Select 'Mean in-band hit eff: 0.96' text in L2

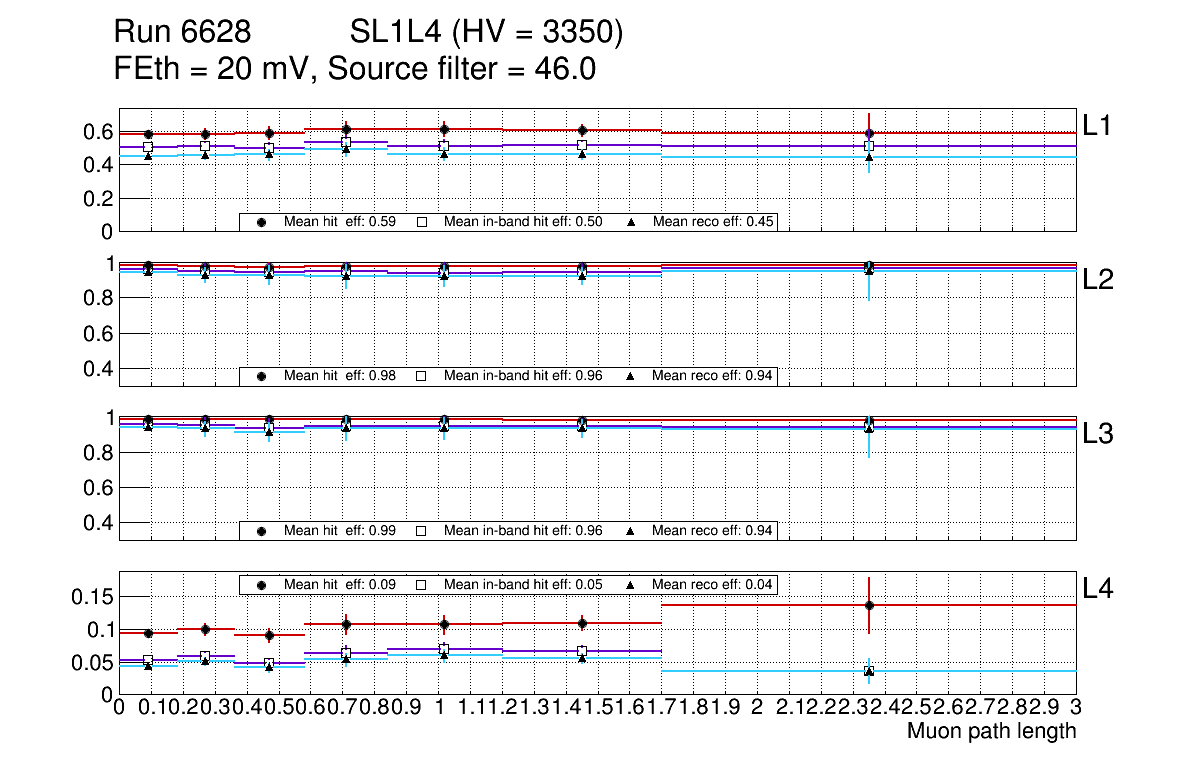[523, 376]
